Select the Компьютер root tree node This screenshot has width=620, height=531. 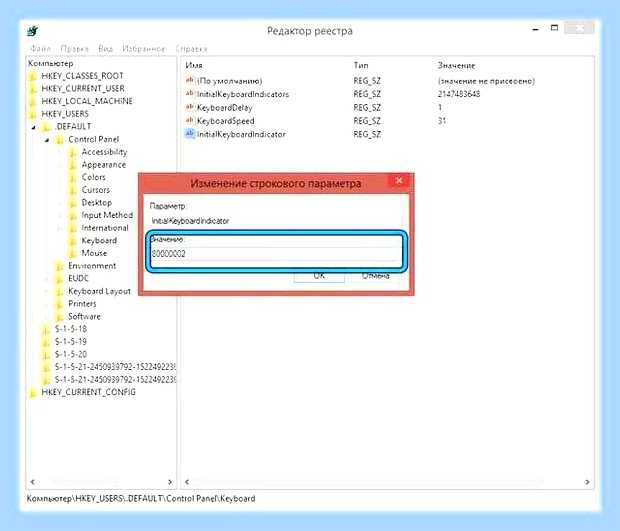pyautogui.click(x=51, y=63)
